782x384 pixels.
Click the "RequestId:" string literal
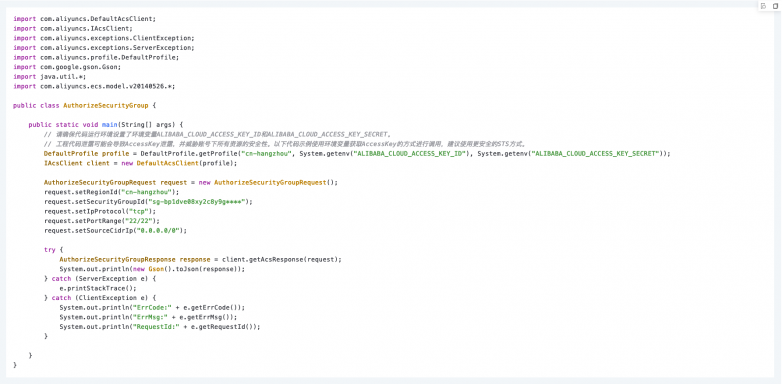155,327
